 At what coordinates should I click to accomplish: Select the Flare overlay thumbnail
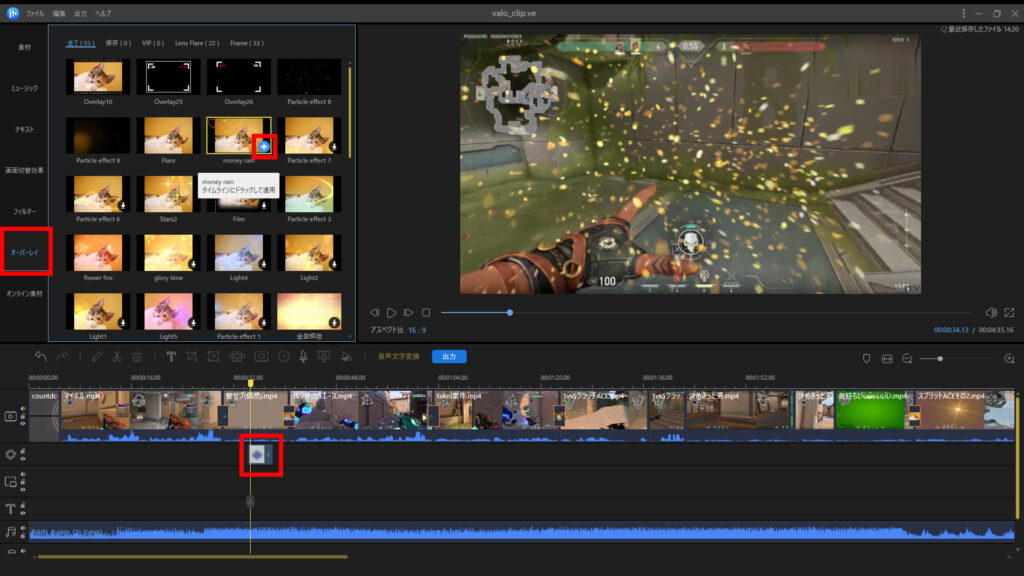(168, 135)
